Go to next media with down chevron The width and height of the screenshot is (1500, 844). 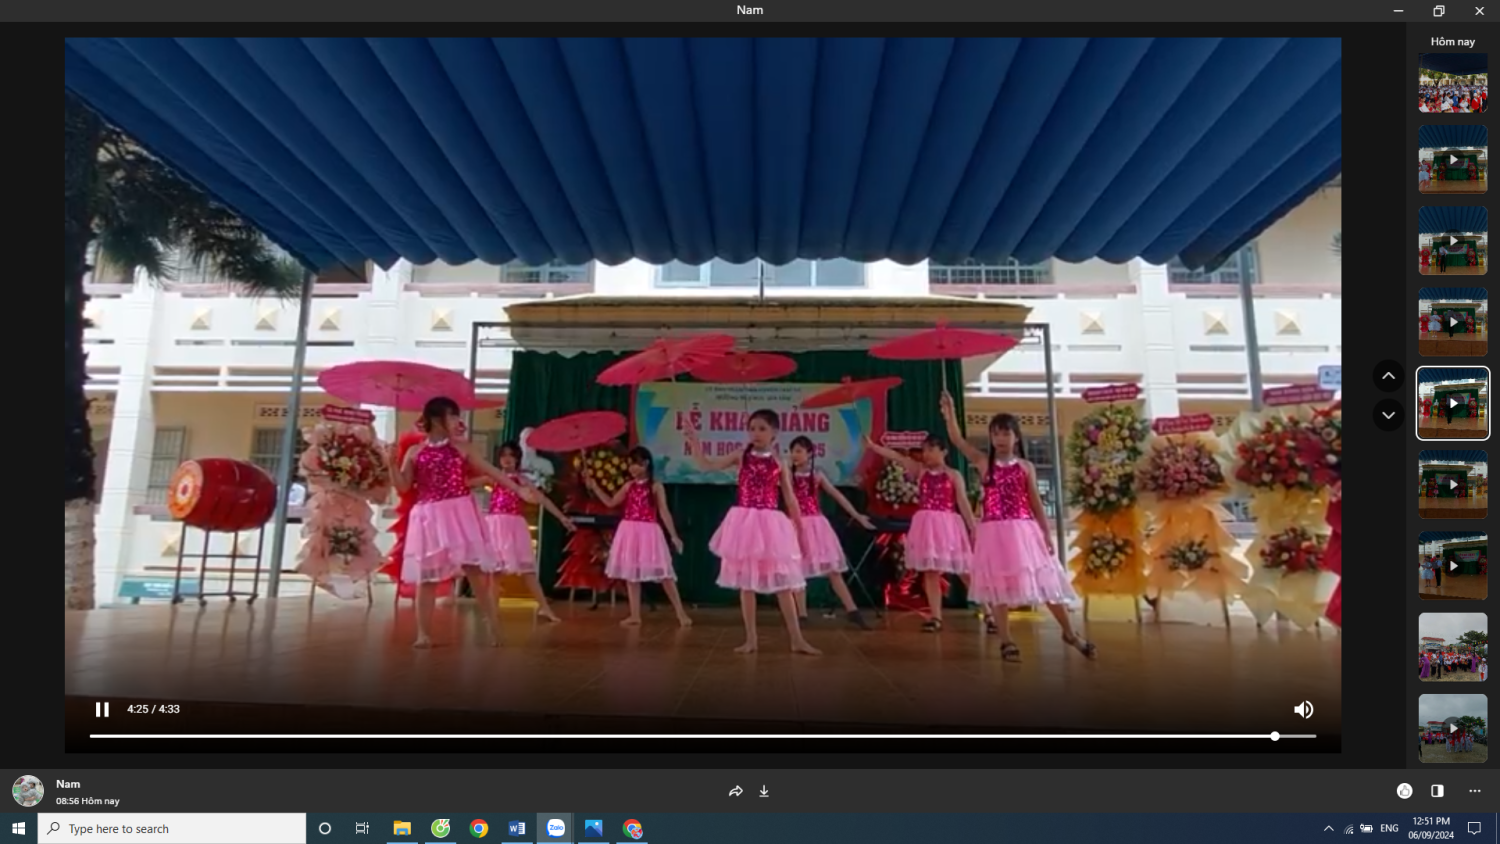1388,415
